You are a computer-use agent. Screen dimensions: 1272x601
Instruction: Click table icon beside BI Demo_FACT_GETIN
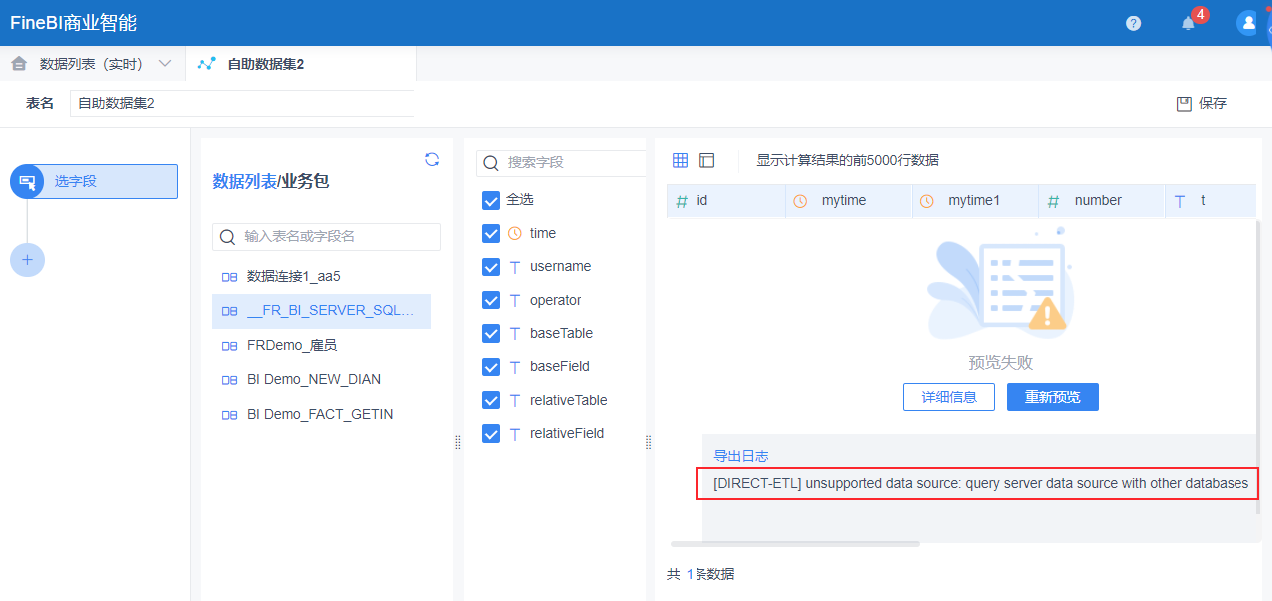pyautogui.click(x=229, y=415)
